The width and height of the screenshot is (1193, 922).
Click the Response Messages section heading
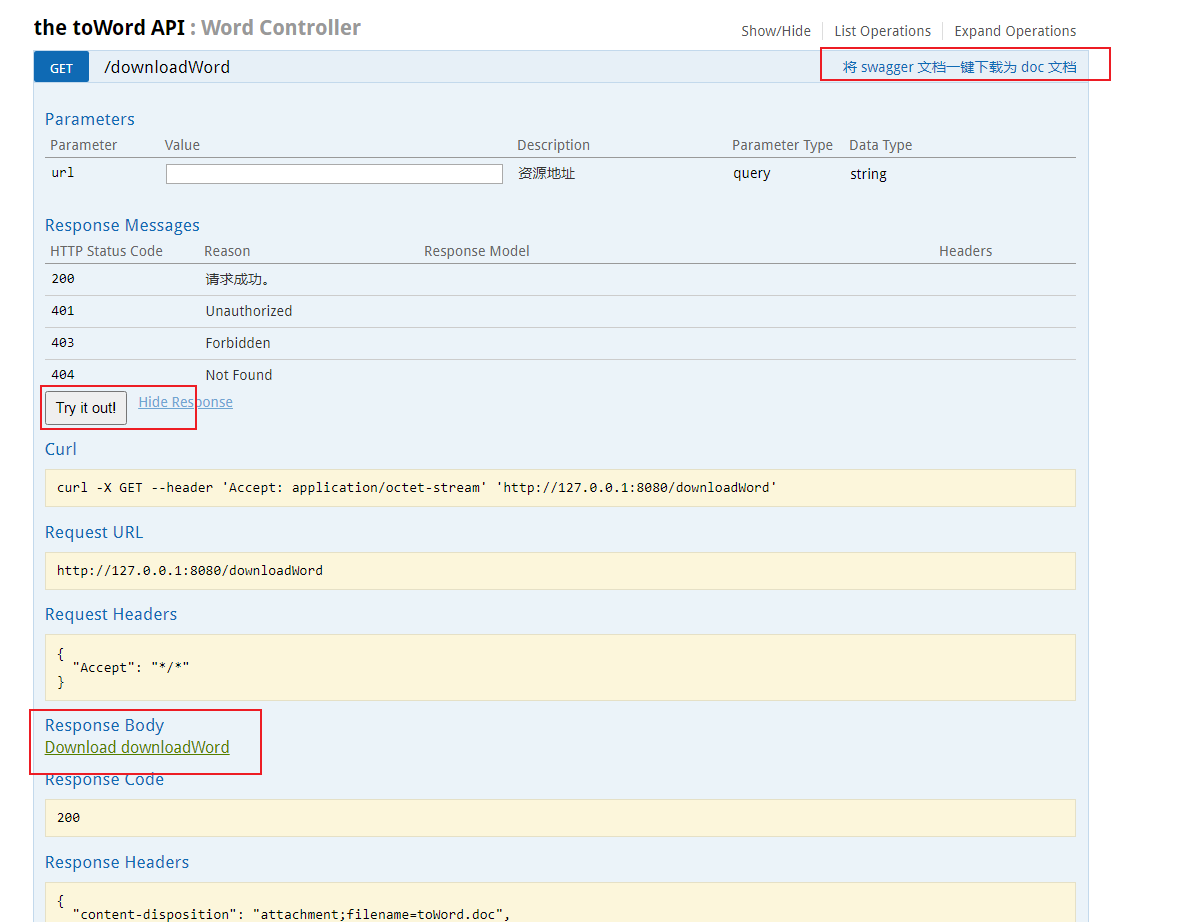[122, 226]
